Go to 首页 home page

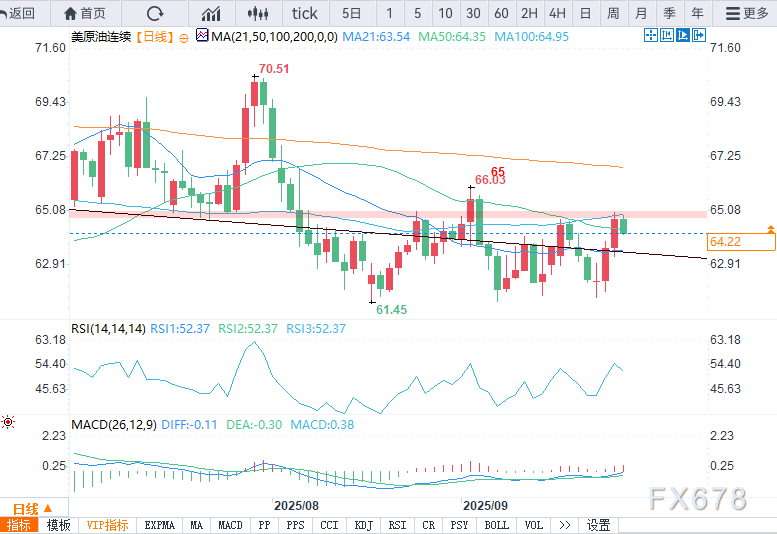84,13
